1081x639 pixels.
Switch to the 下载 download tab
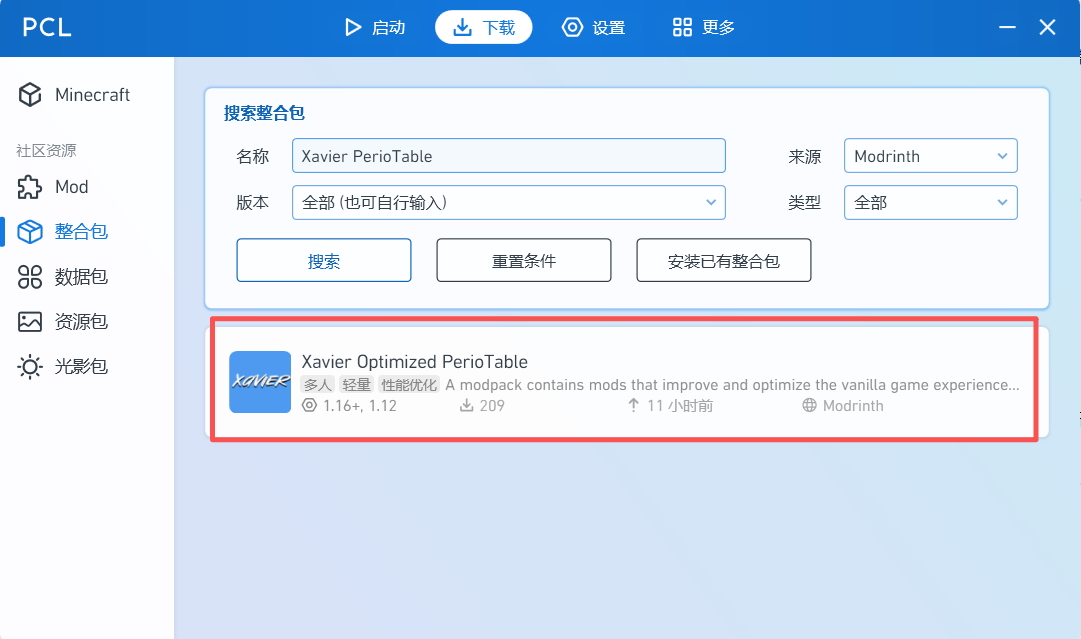click(483, 28)
